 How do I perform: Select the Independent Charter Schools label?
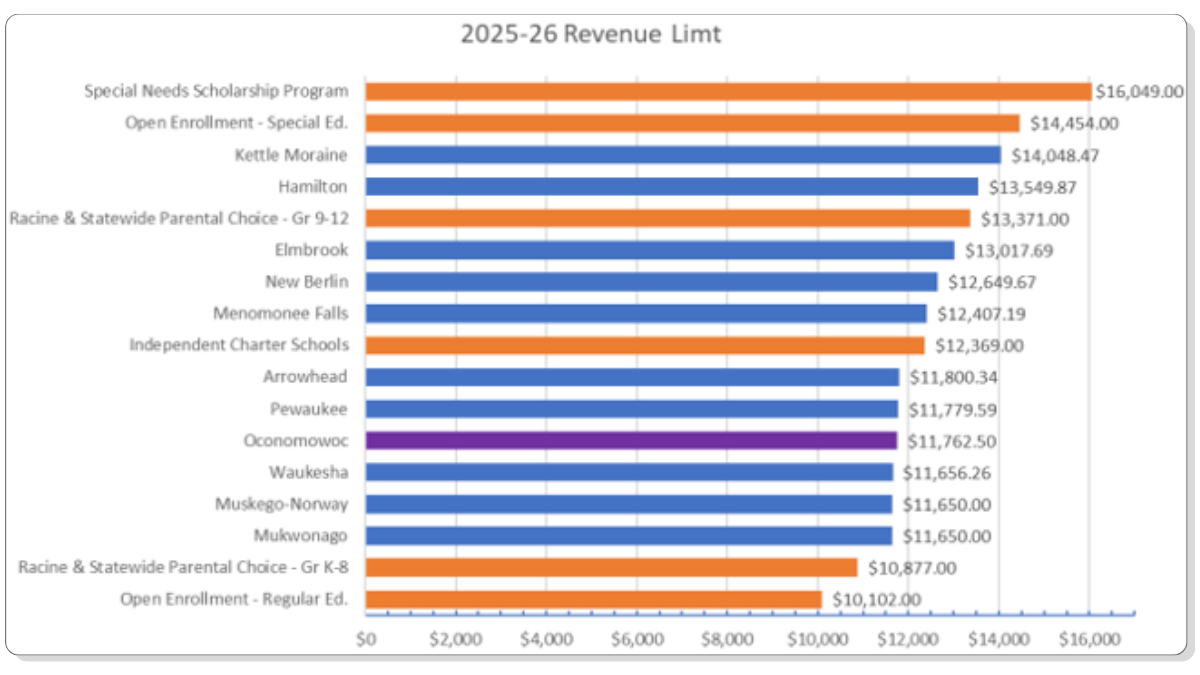pos(239,345)
